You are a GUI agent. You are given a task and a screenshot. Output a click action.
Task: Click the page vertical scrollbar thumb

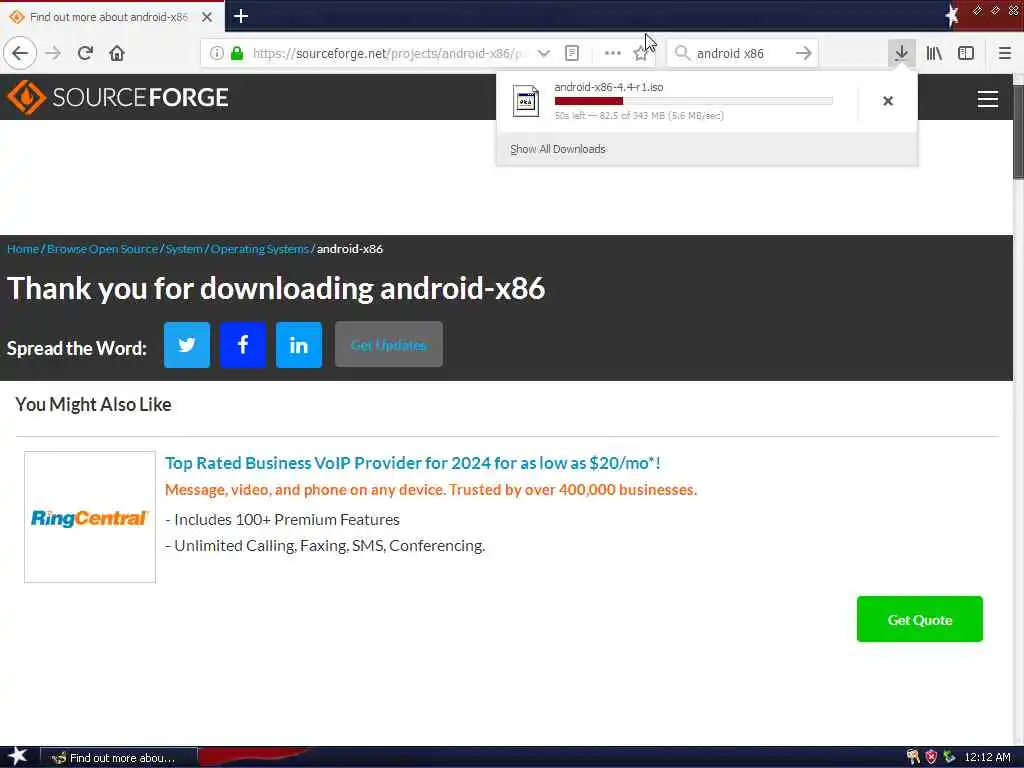(x=1018, y=131)
